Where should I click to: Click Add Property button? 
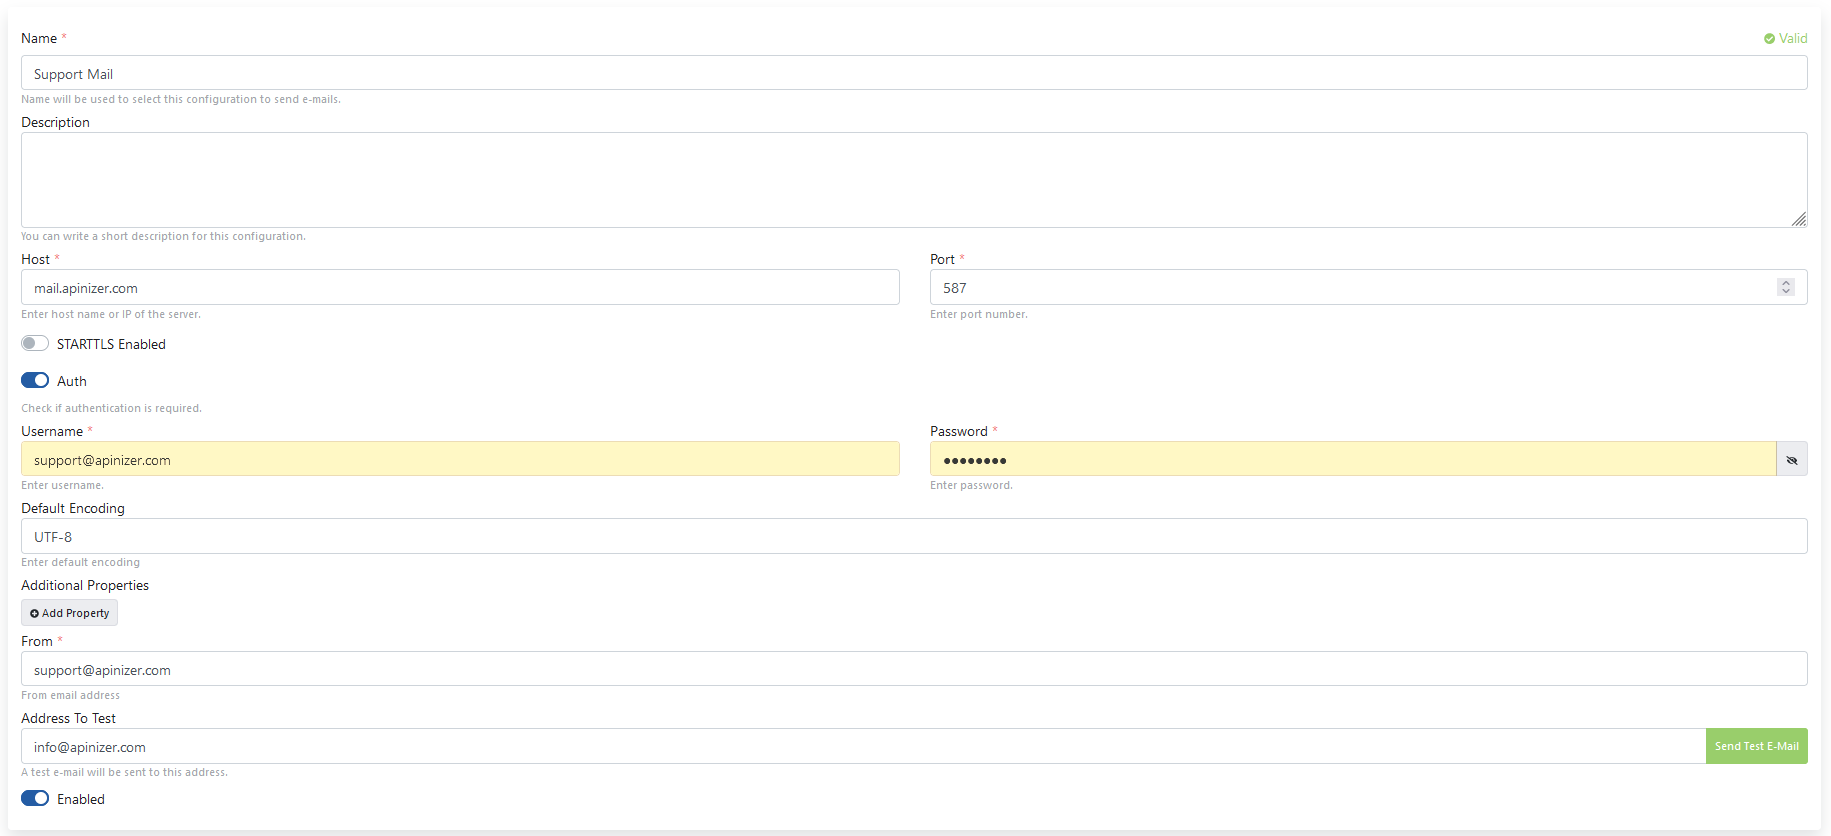pos(69,613)
